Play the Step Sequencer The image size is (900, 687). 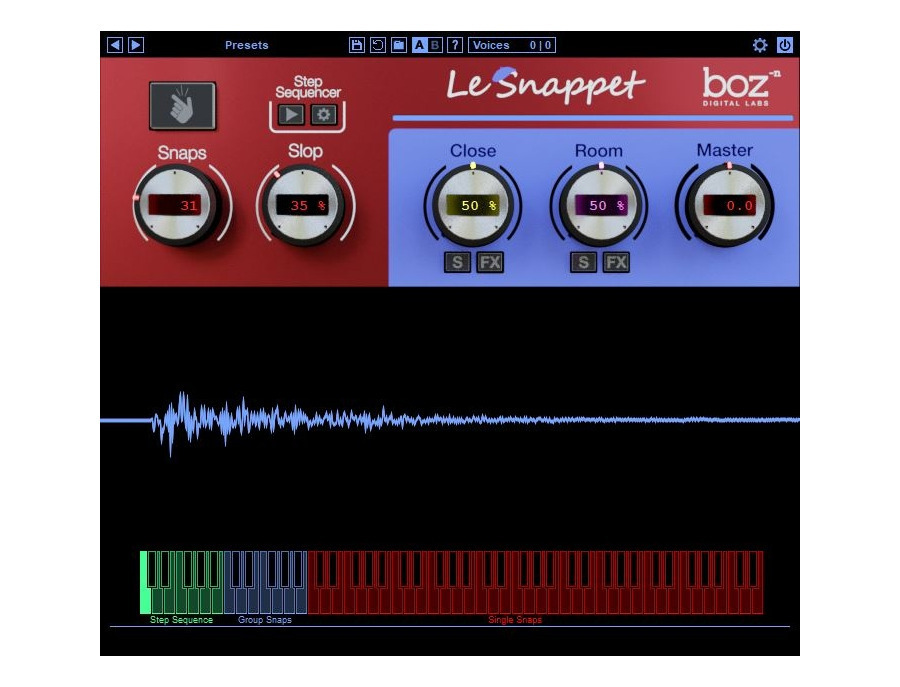tap(291, 115)
